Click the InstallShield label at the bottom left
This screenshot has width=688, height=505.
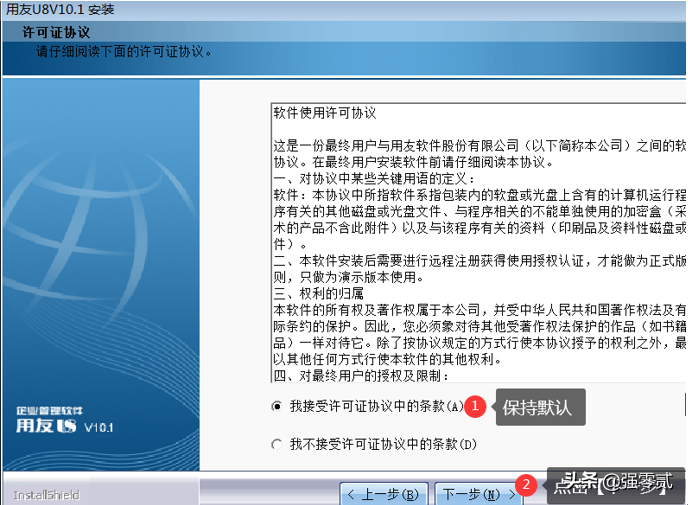coord(46,495)
